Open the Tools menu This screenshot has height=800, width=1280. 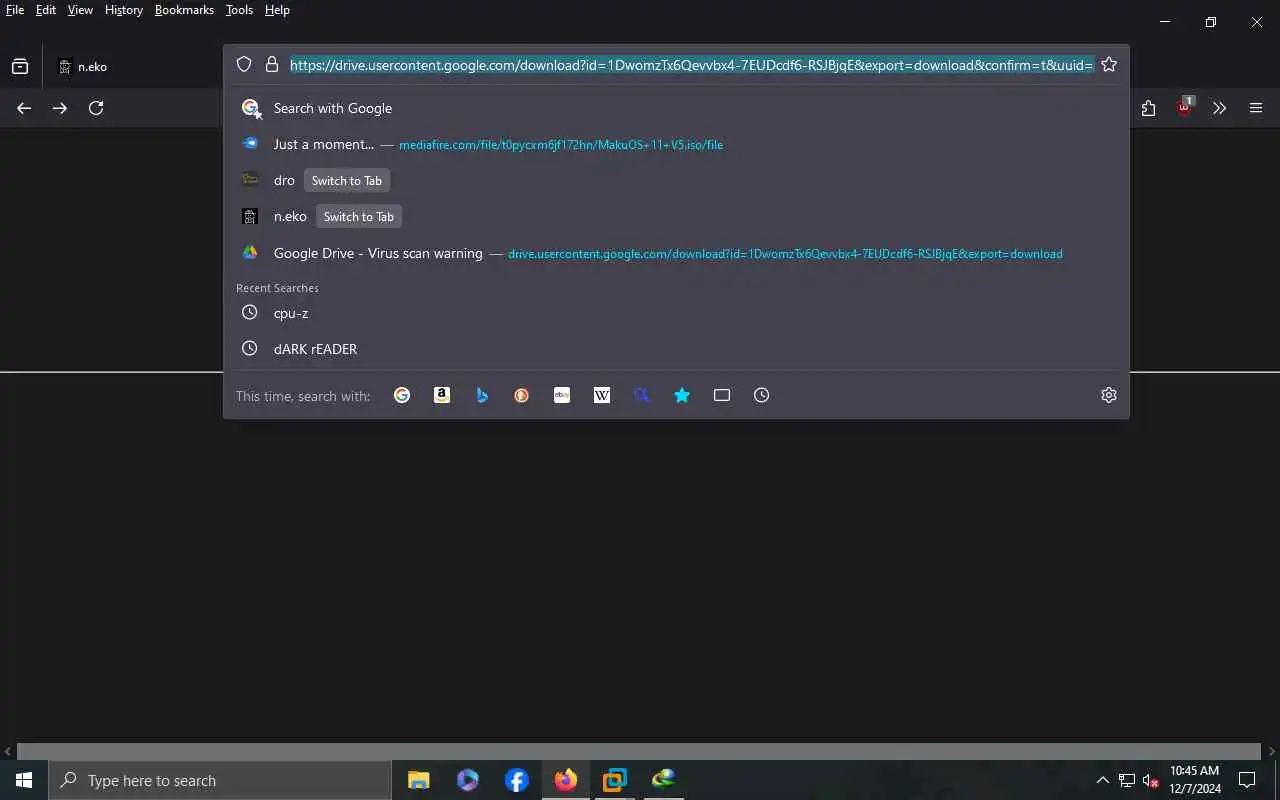tap(239, 10)
